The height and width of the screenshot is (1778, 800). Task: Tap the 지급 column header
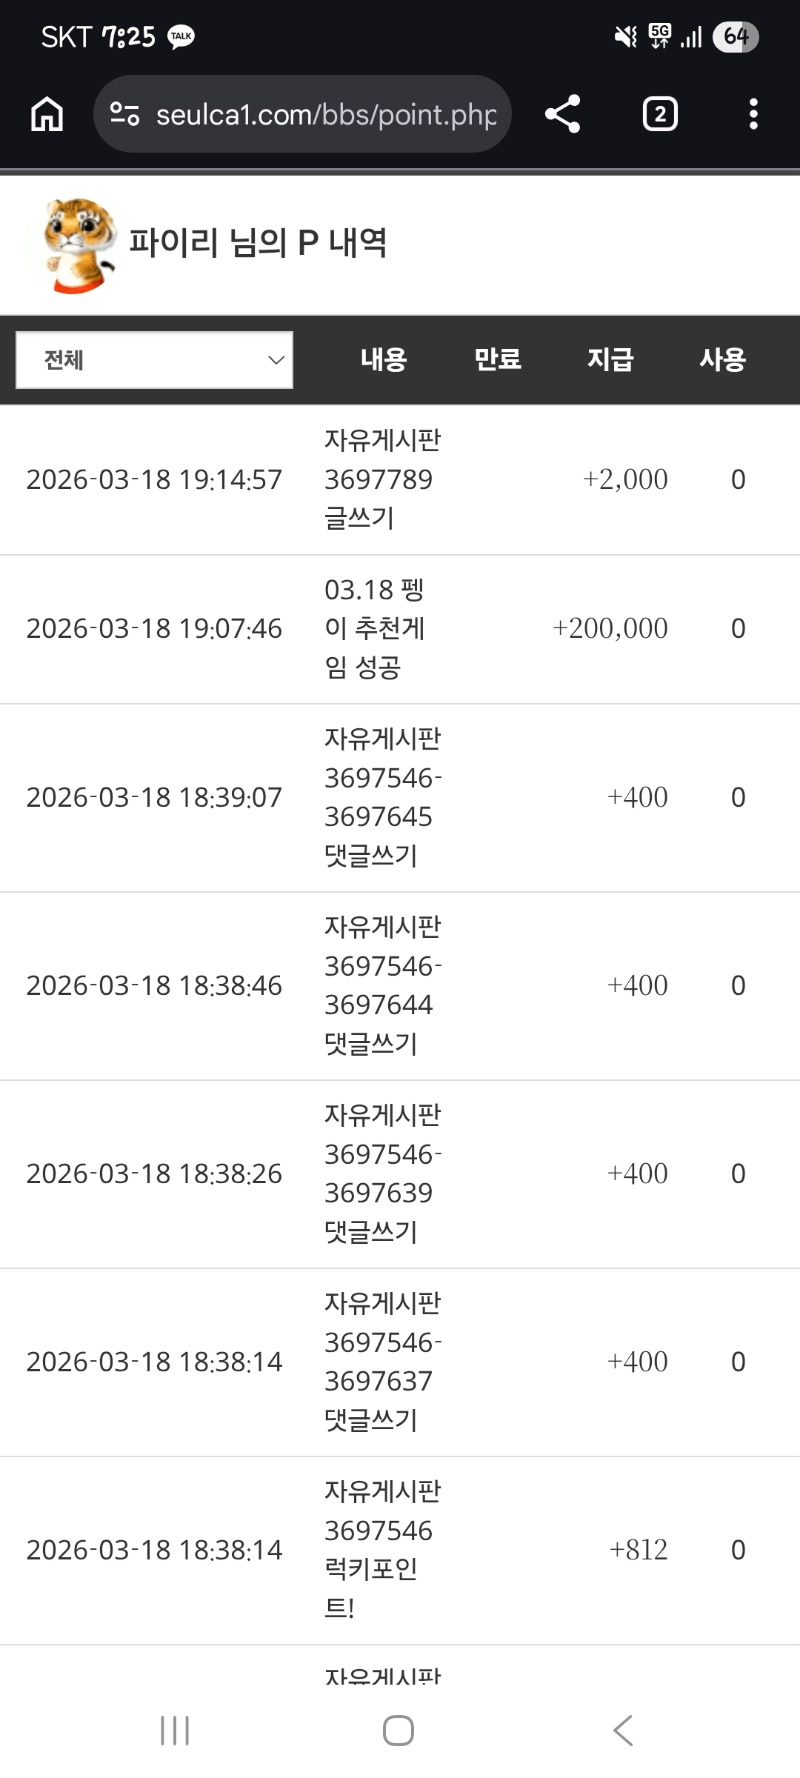click(x=610, y=360)
